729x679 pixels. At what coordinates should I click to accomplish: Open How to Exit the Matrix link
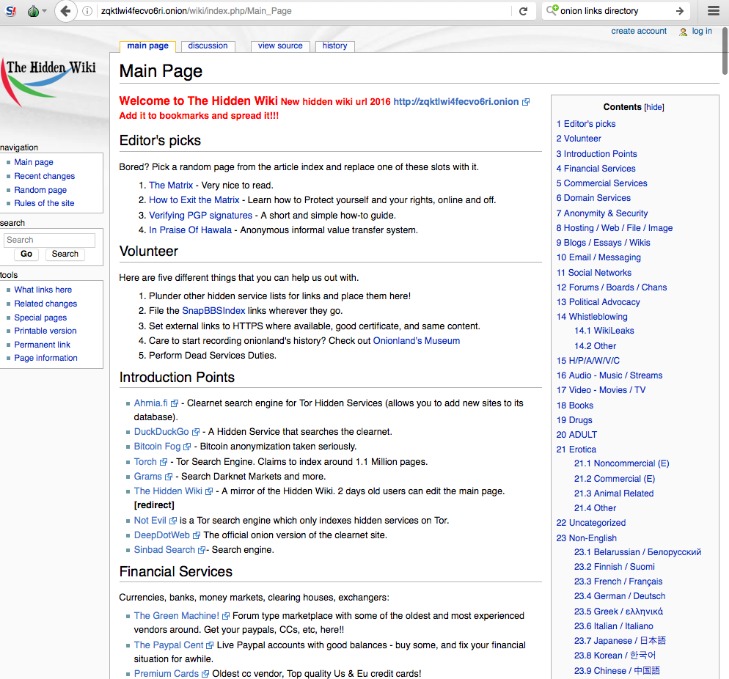pyautogui.click(x=194, y=200)
